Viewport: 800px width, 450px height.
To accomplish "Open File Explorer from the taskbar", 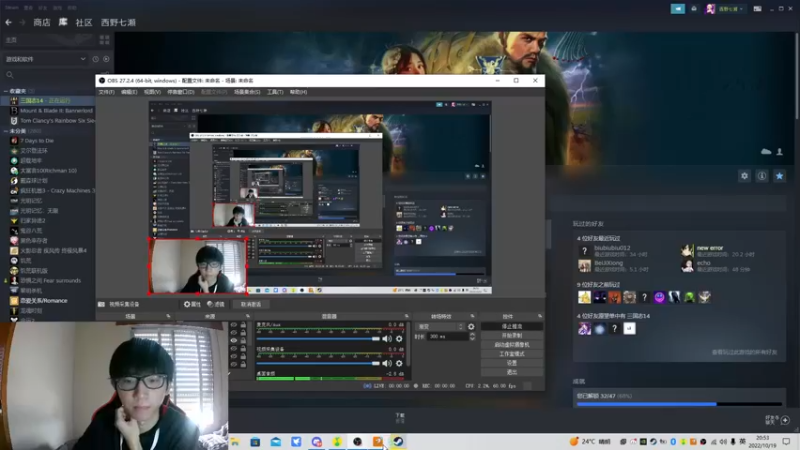I will click(235, 442).
